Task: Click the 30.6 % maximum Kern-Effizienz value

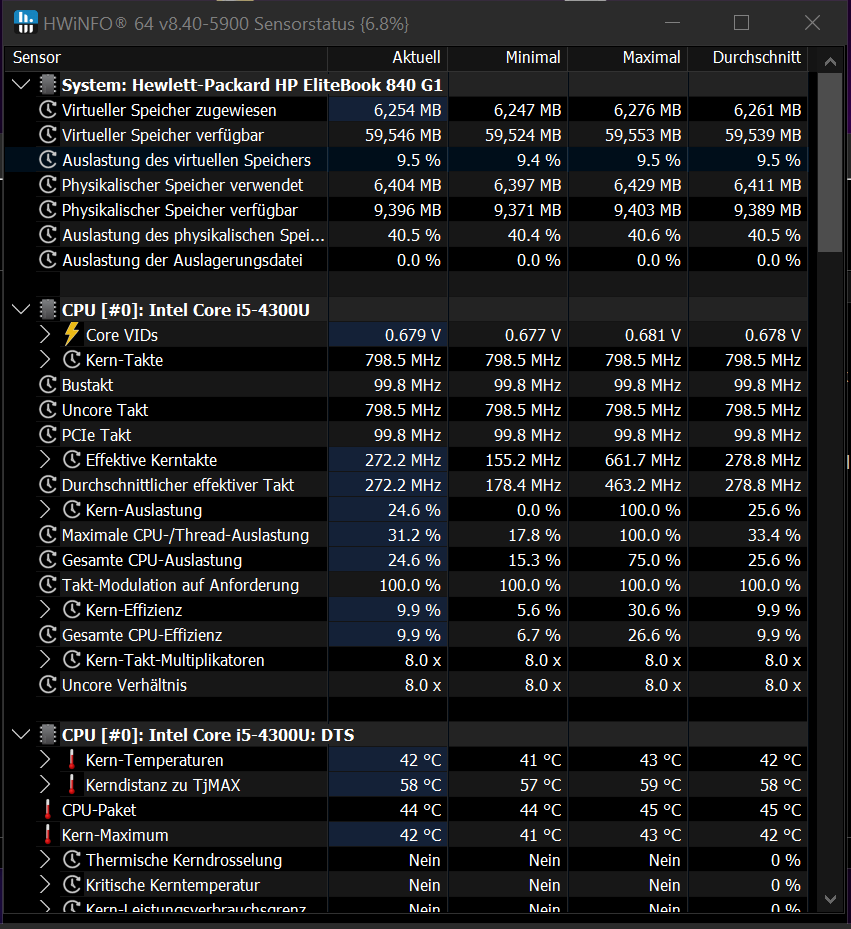Action: pyautogui.click(x=628, y=610)
